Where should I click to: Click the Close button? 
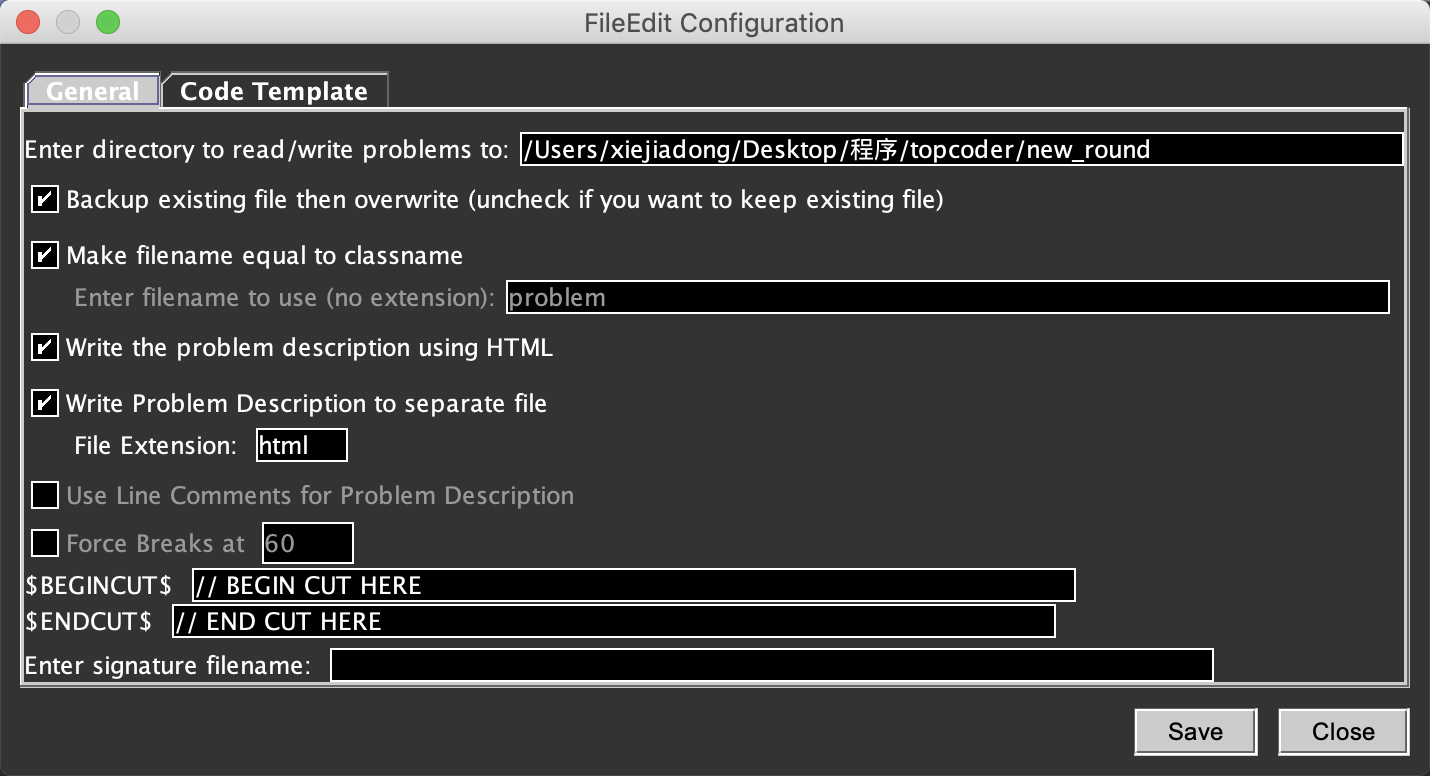pyautogui.click(x=1343, y=731)
